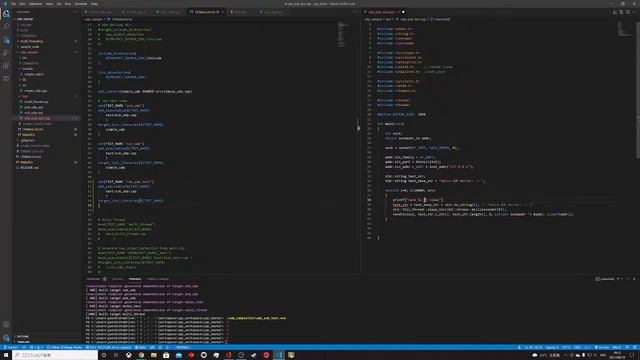Open the Edit menu

coord(22,4)
